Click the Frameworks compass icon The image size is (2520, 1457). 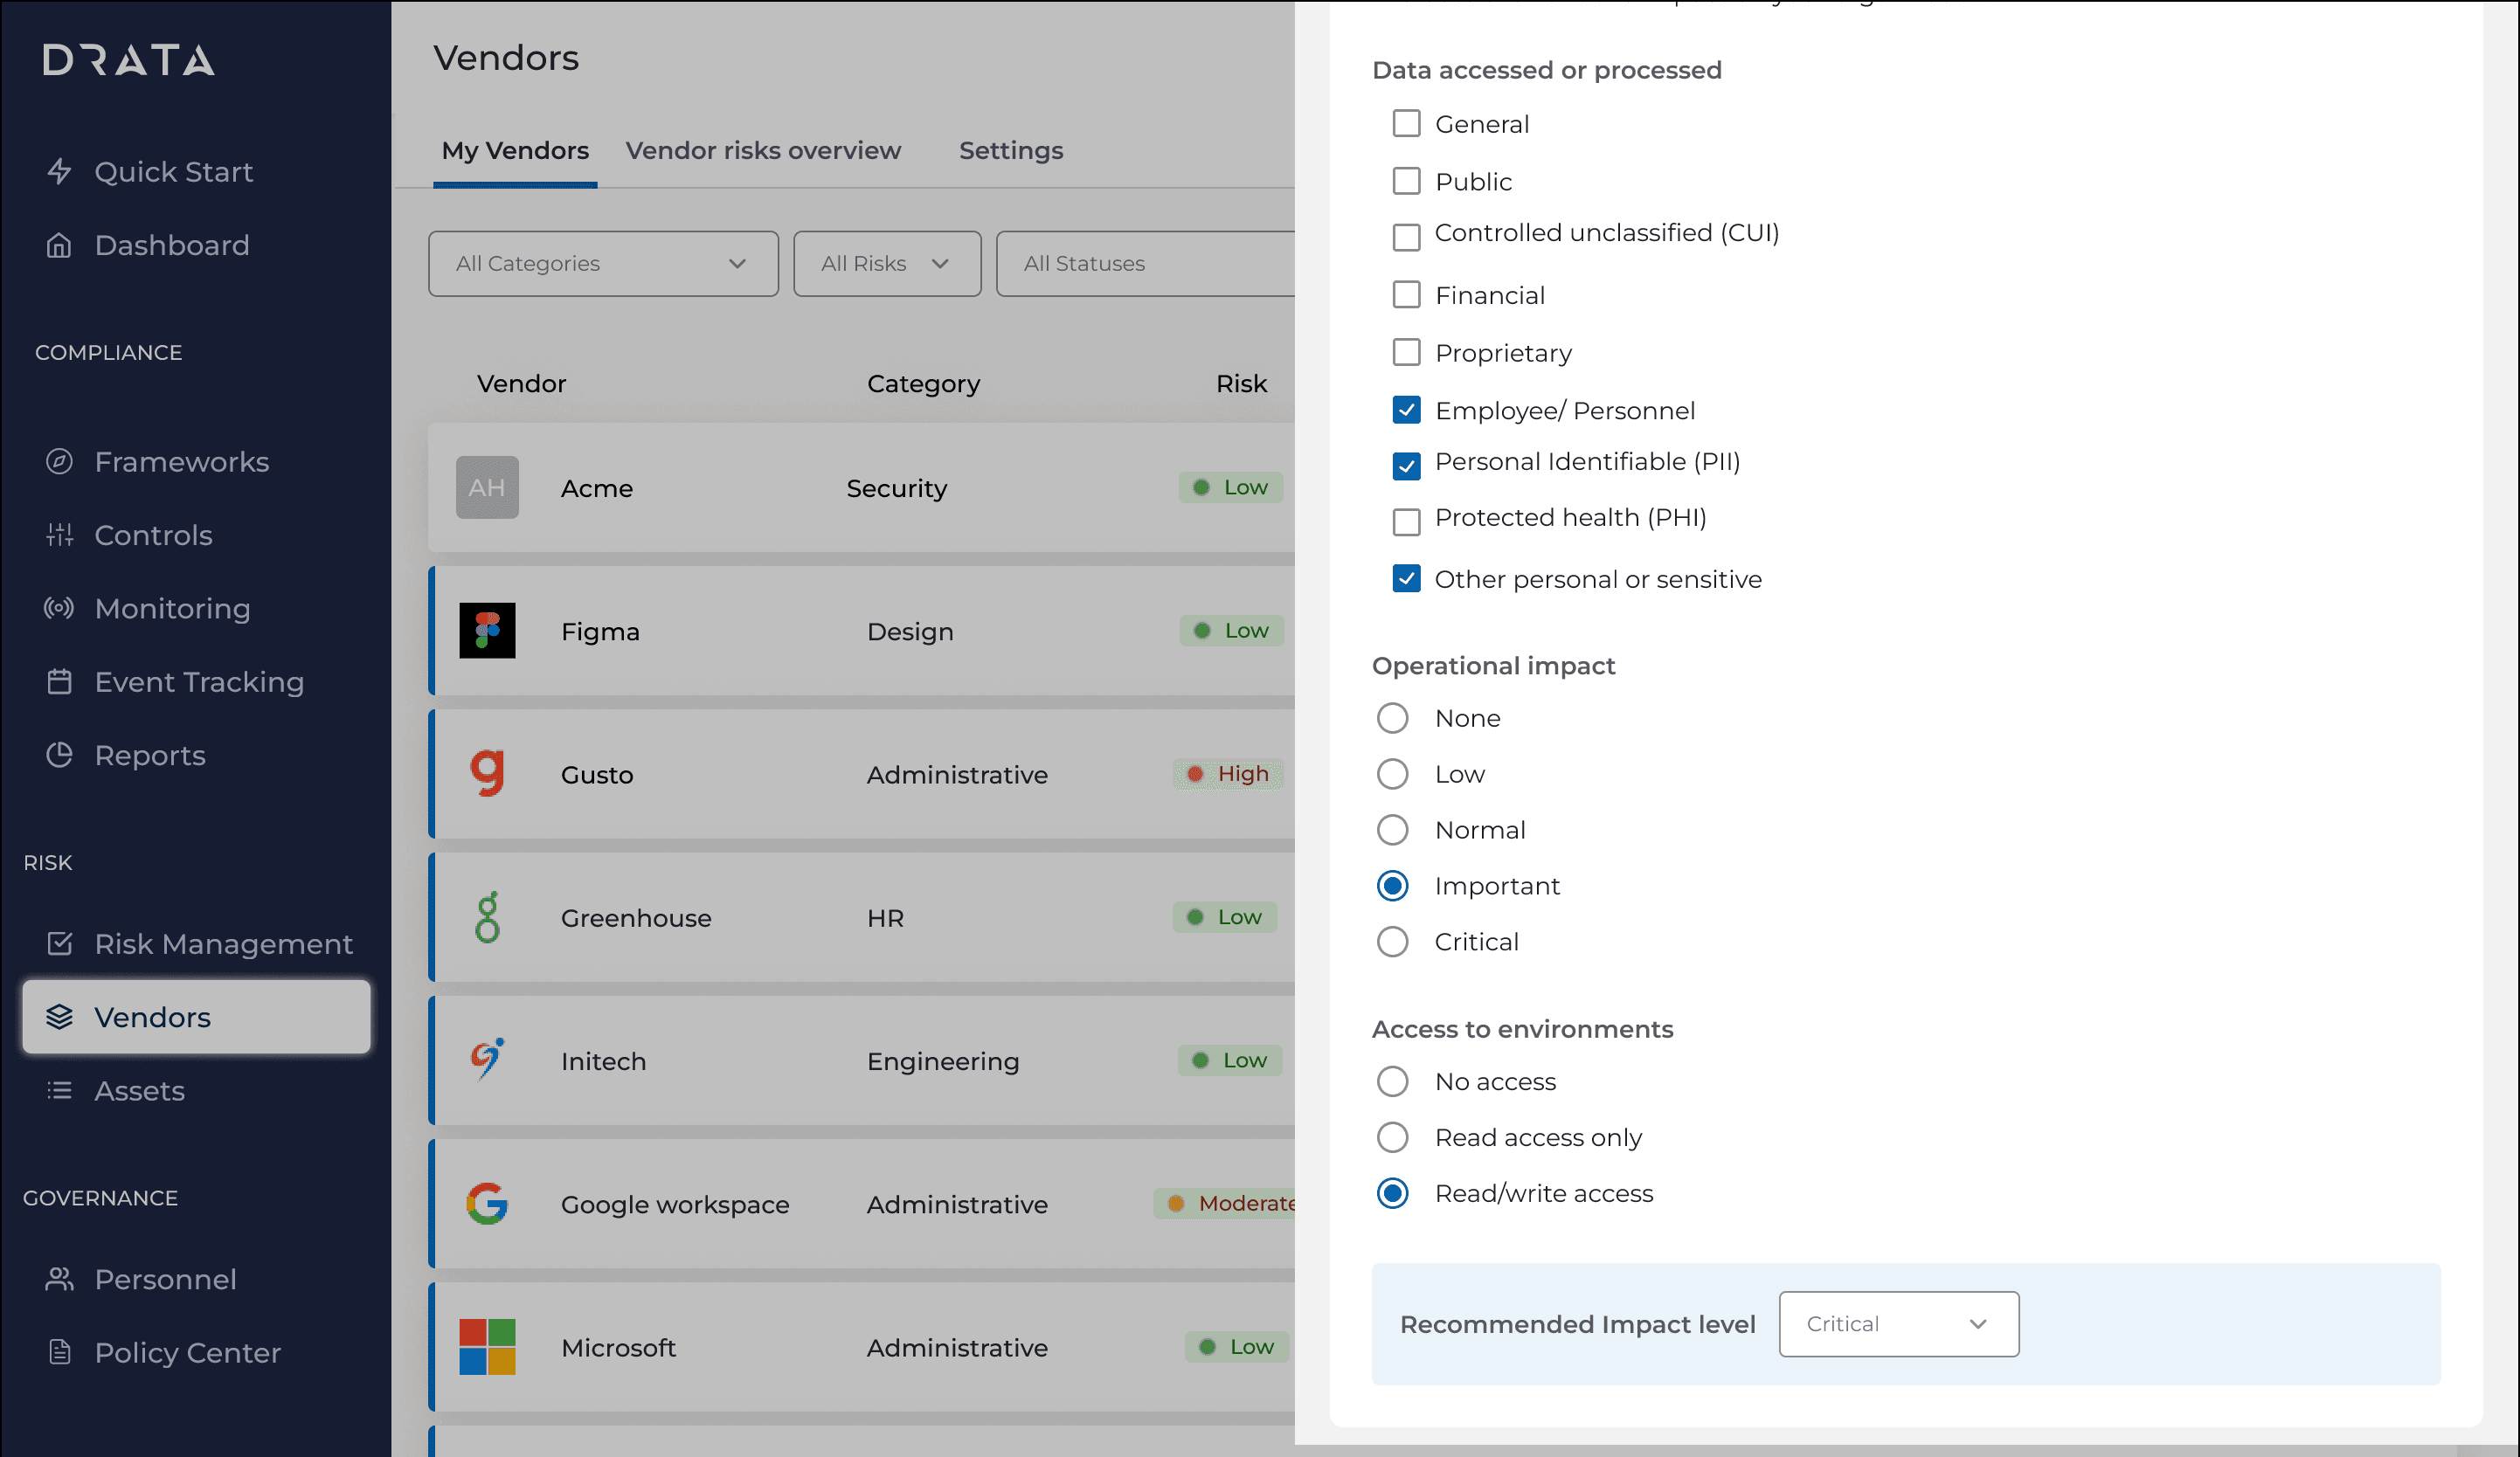[59, 461]
